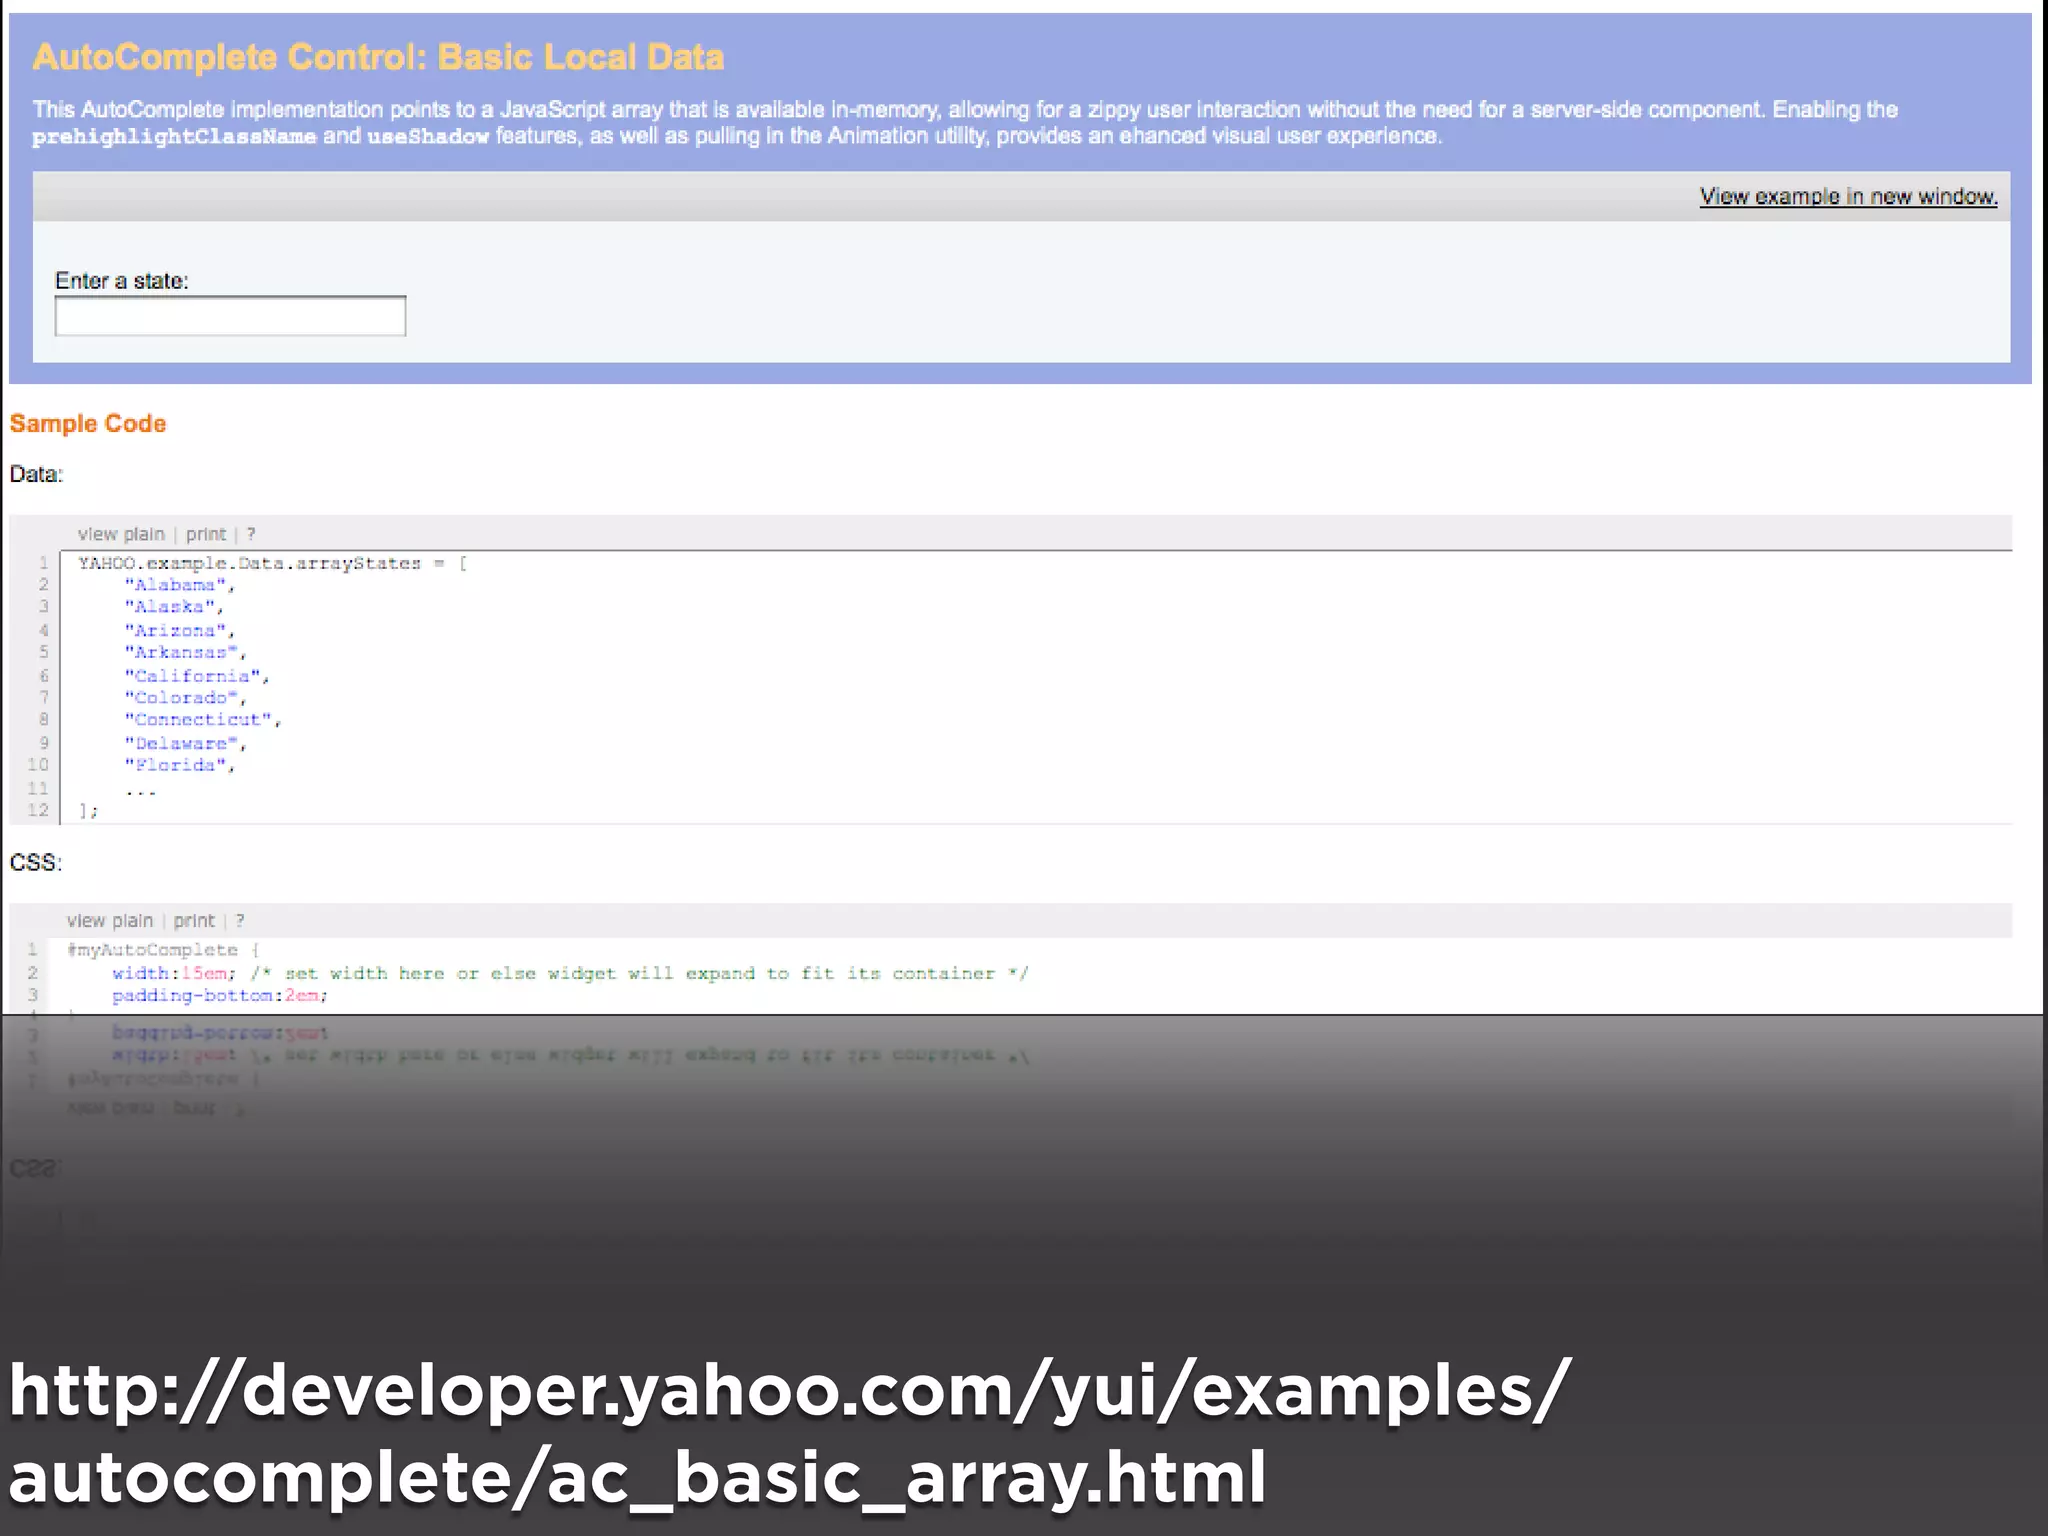Click 'view plain' above the Data code block
2048x1536 pixels.
coord(121,534)
